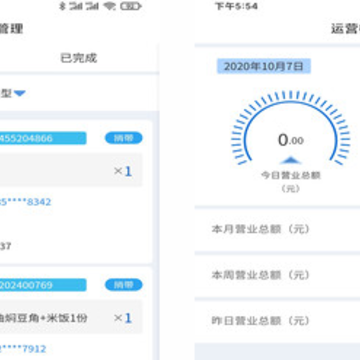Open the order number ending 202400769

tap(43, 285)
